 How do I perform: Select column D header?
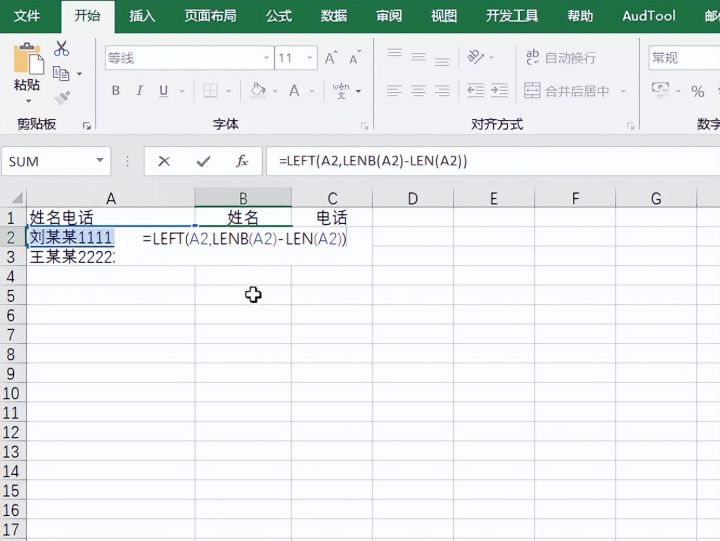413,198
